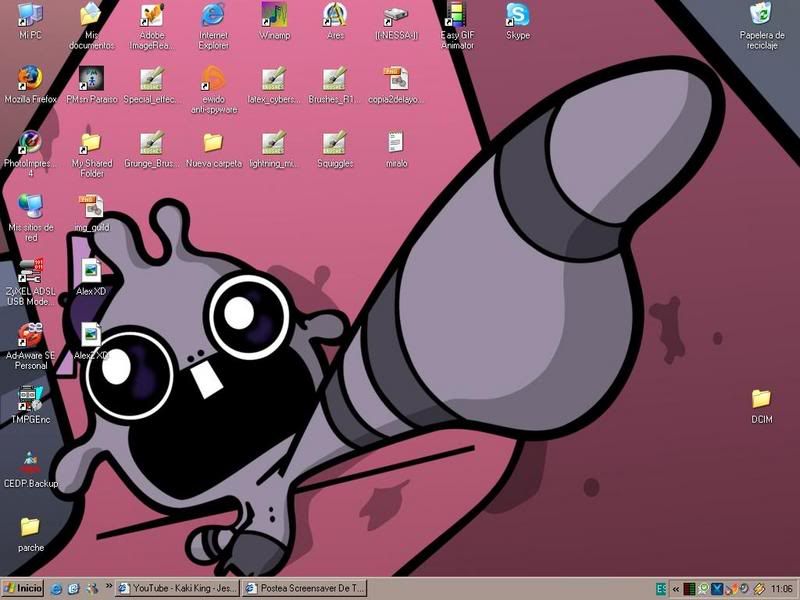Viewport: 800px width, 600px height.
Task: Open the My Shared Folder shortcut
Action: pos(91,154)
